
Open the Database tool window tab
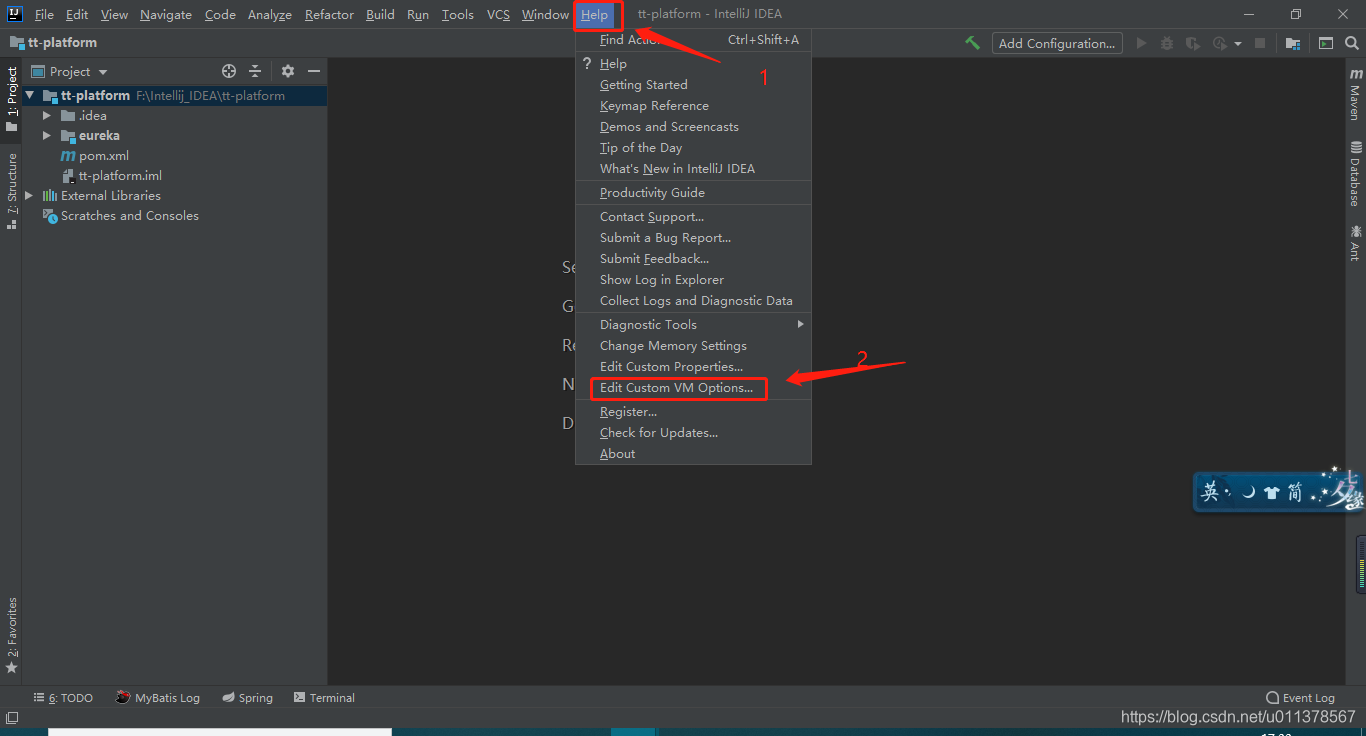point(1355,173)
